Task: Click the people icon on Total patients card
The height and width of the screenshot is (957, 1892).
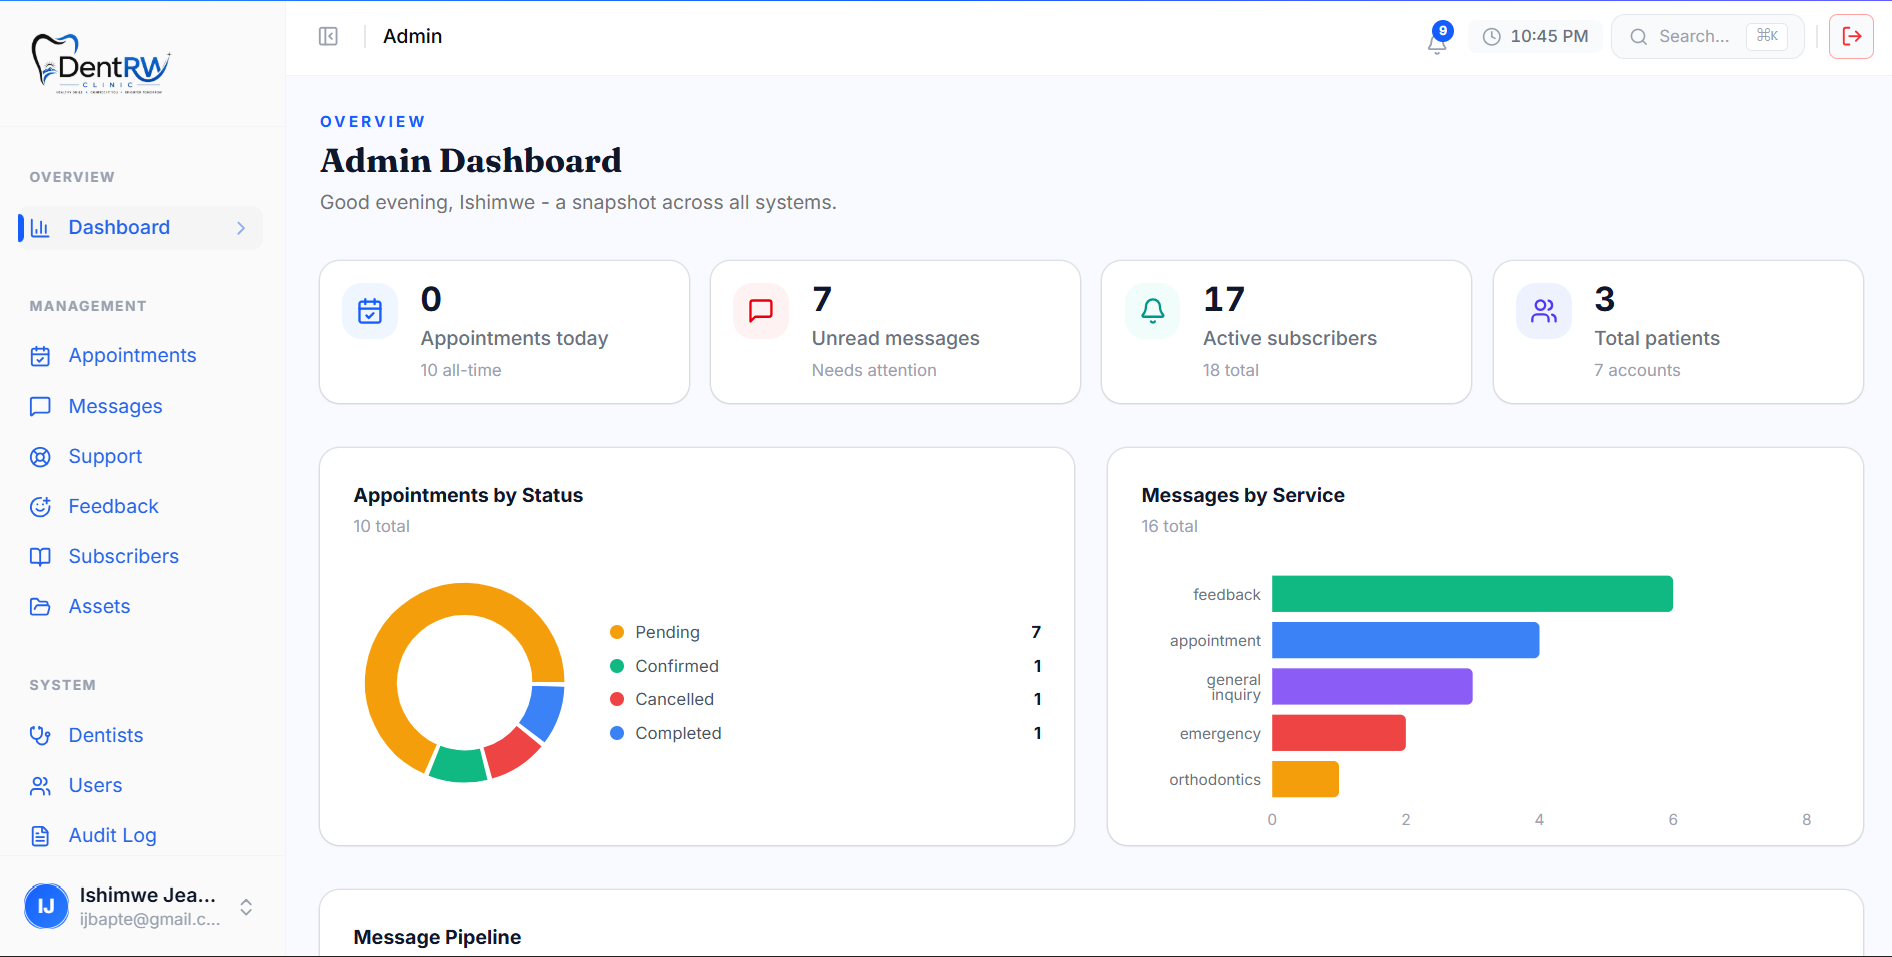Action: 1544,311
